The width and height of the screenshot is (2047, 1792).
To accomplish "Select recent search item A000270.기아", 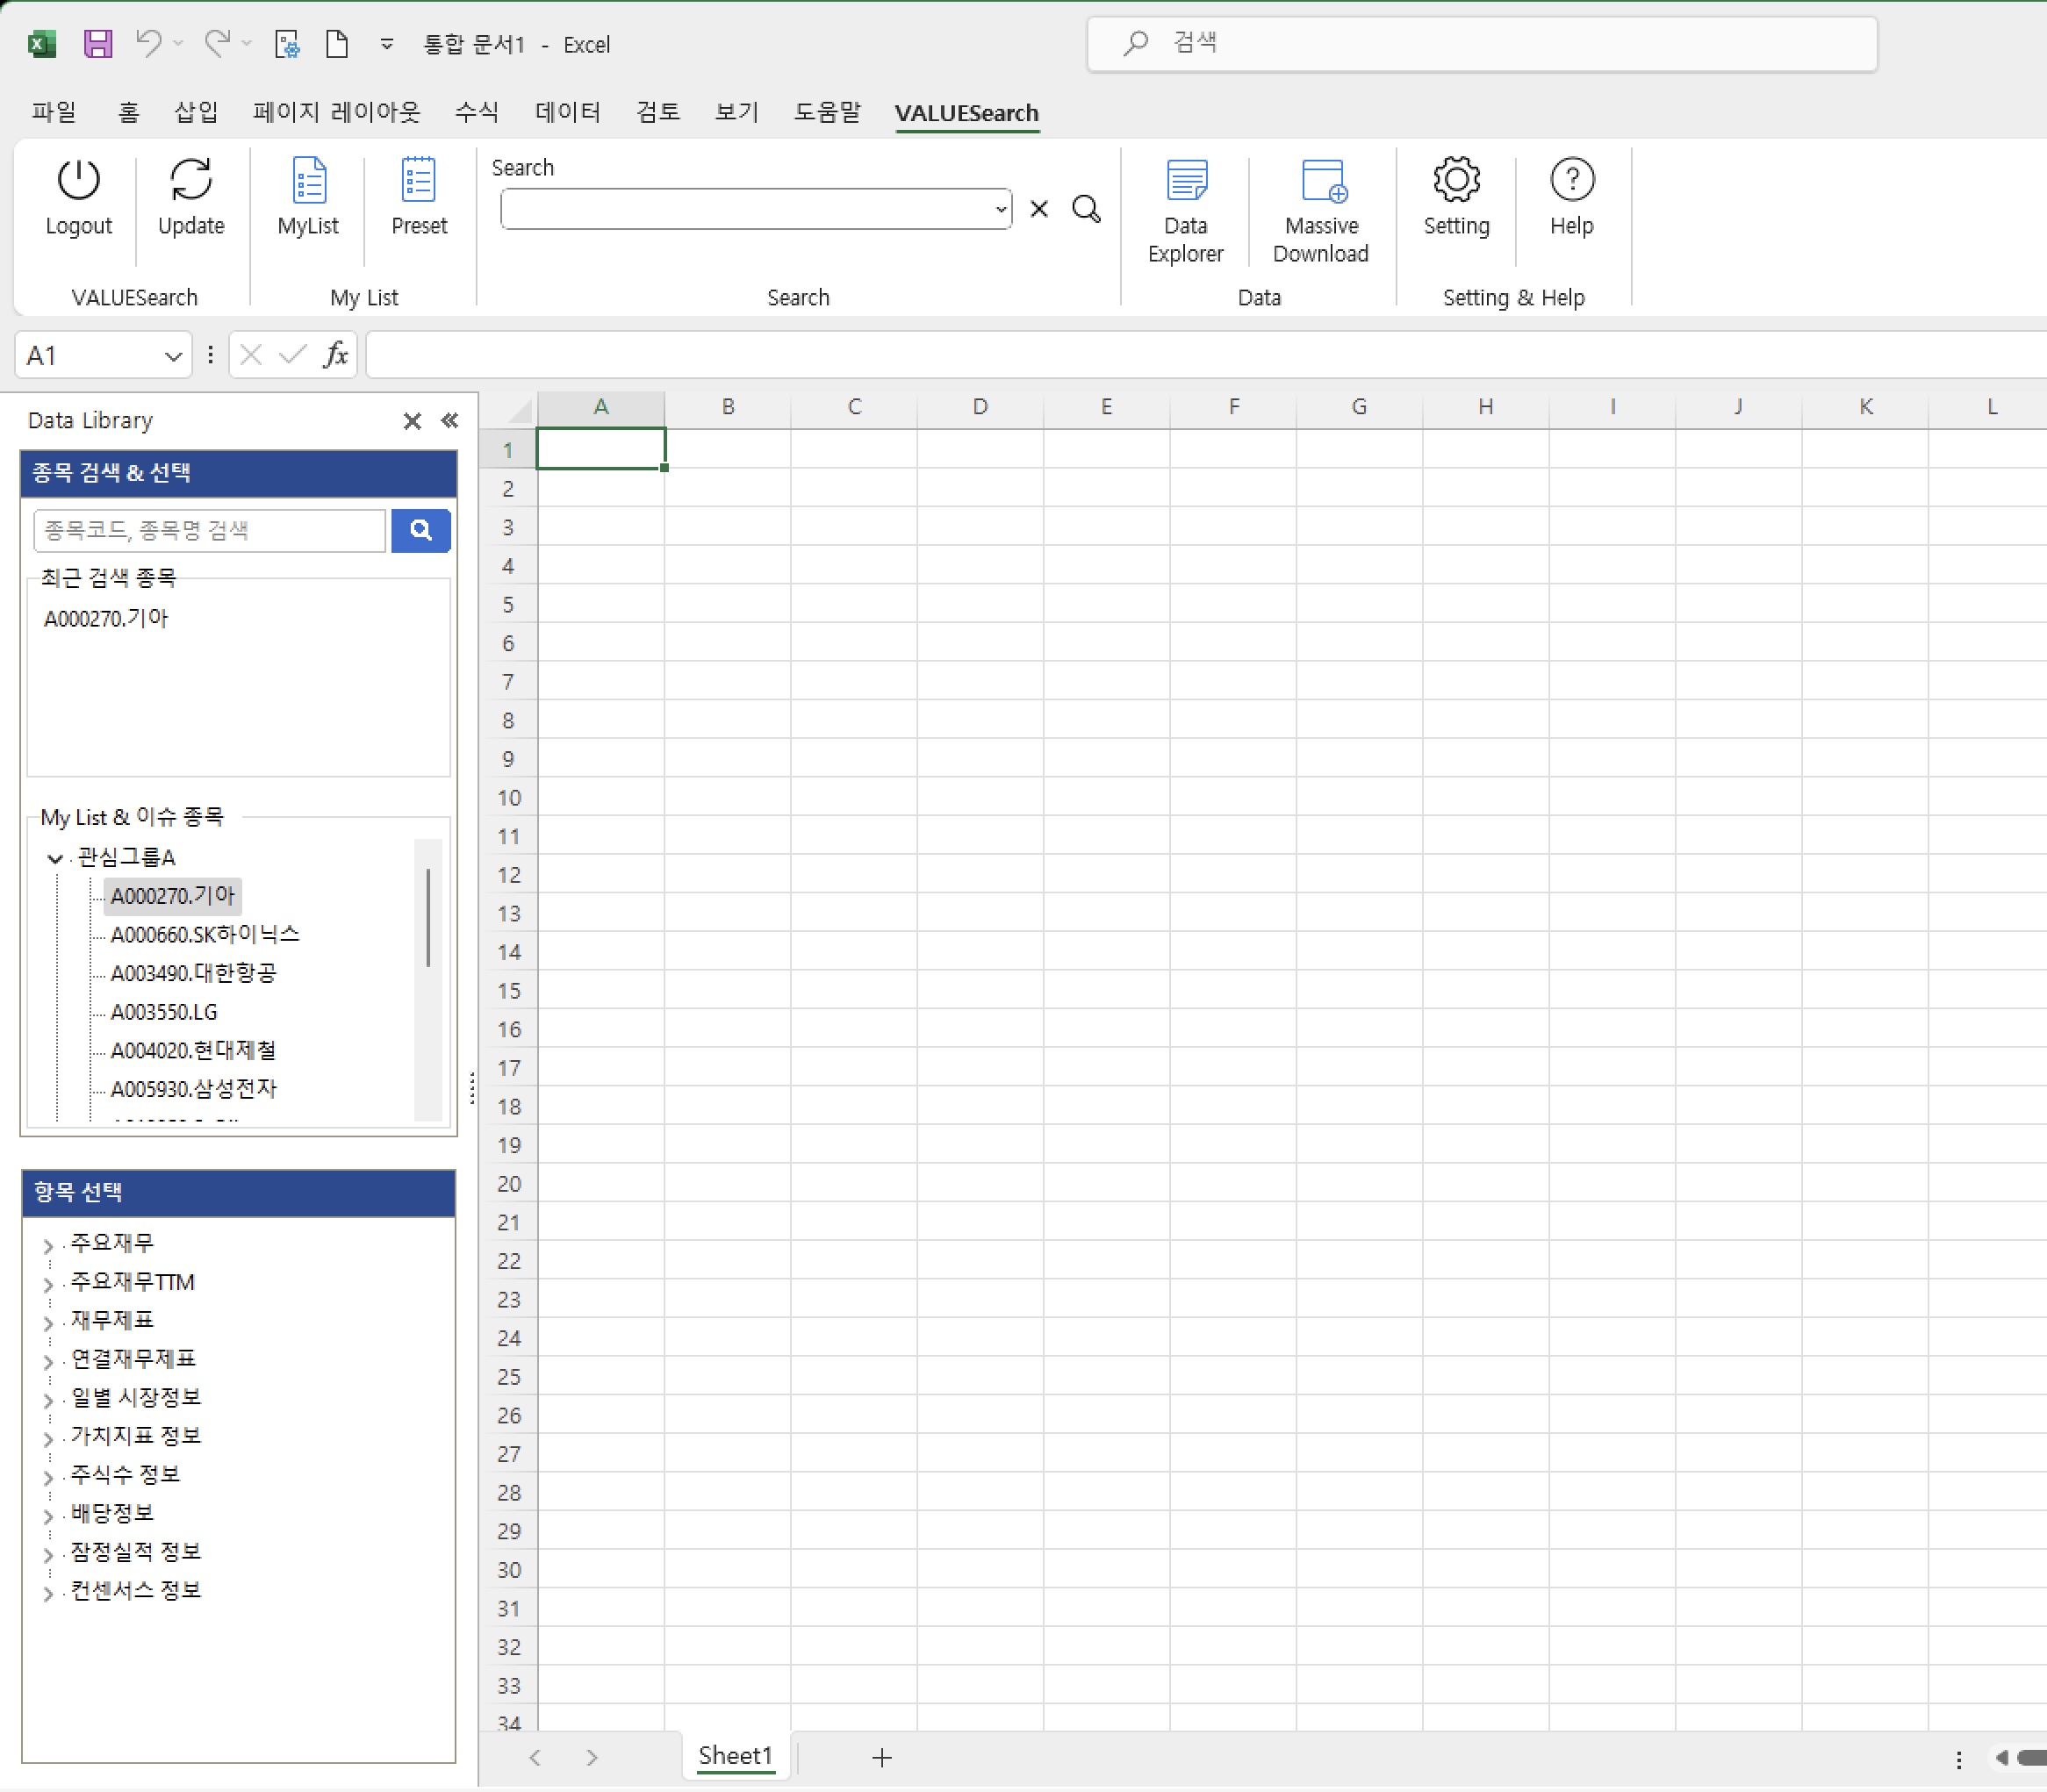I will tap(106, 618).
